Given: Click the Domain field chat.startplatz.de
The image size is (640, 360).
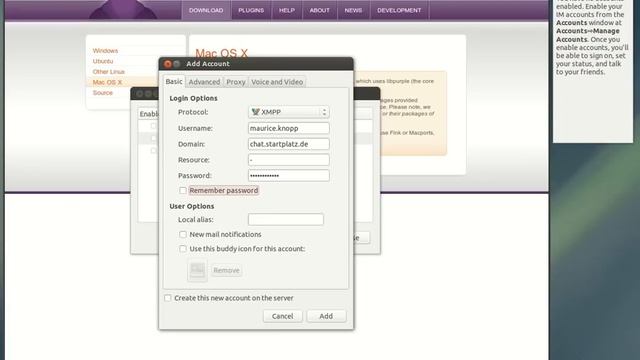Looking at the screenshot, I should tap(289, 144).
